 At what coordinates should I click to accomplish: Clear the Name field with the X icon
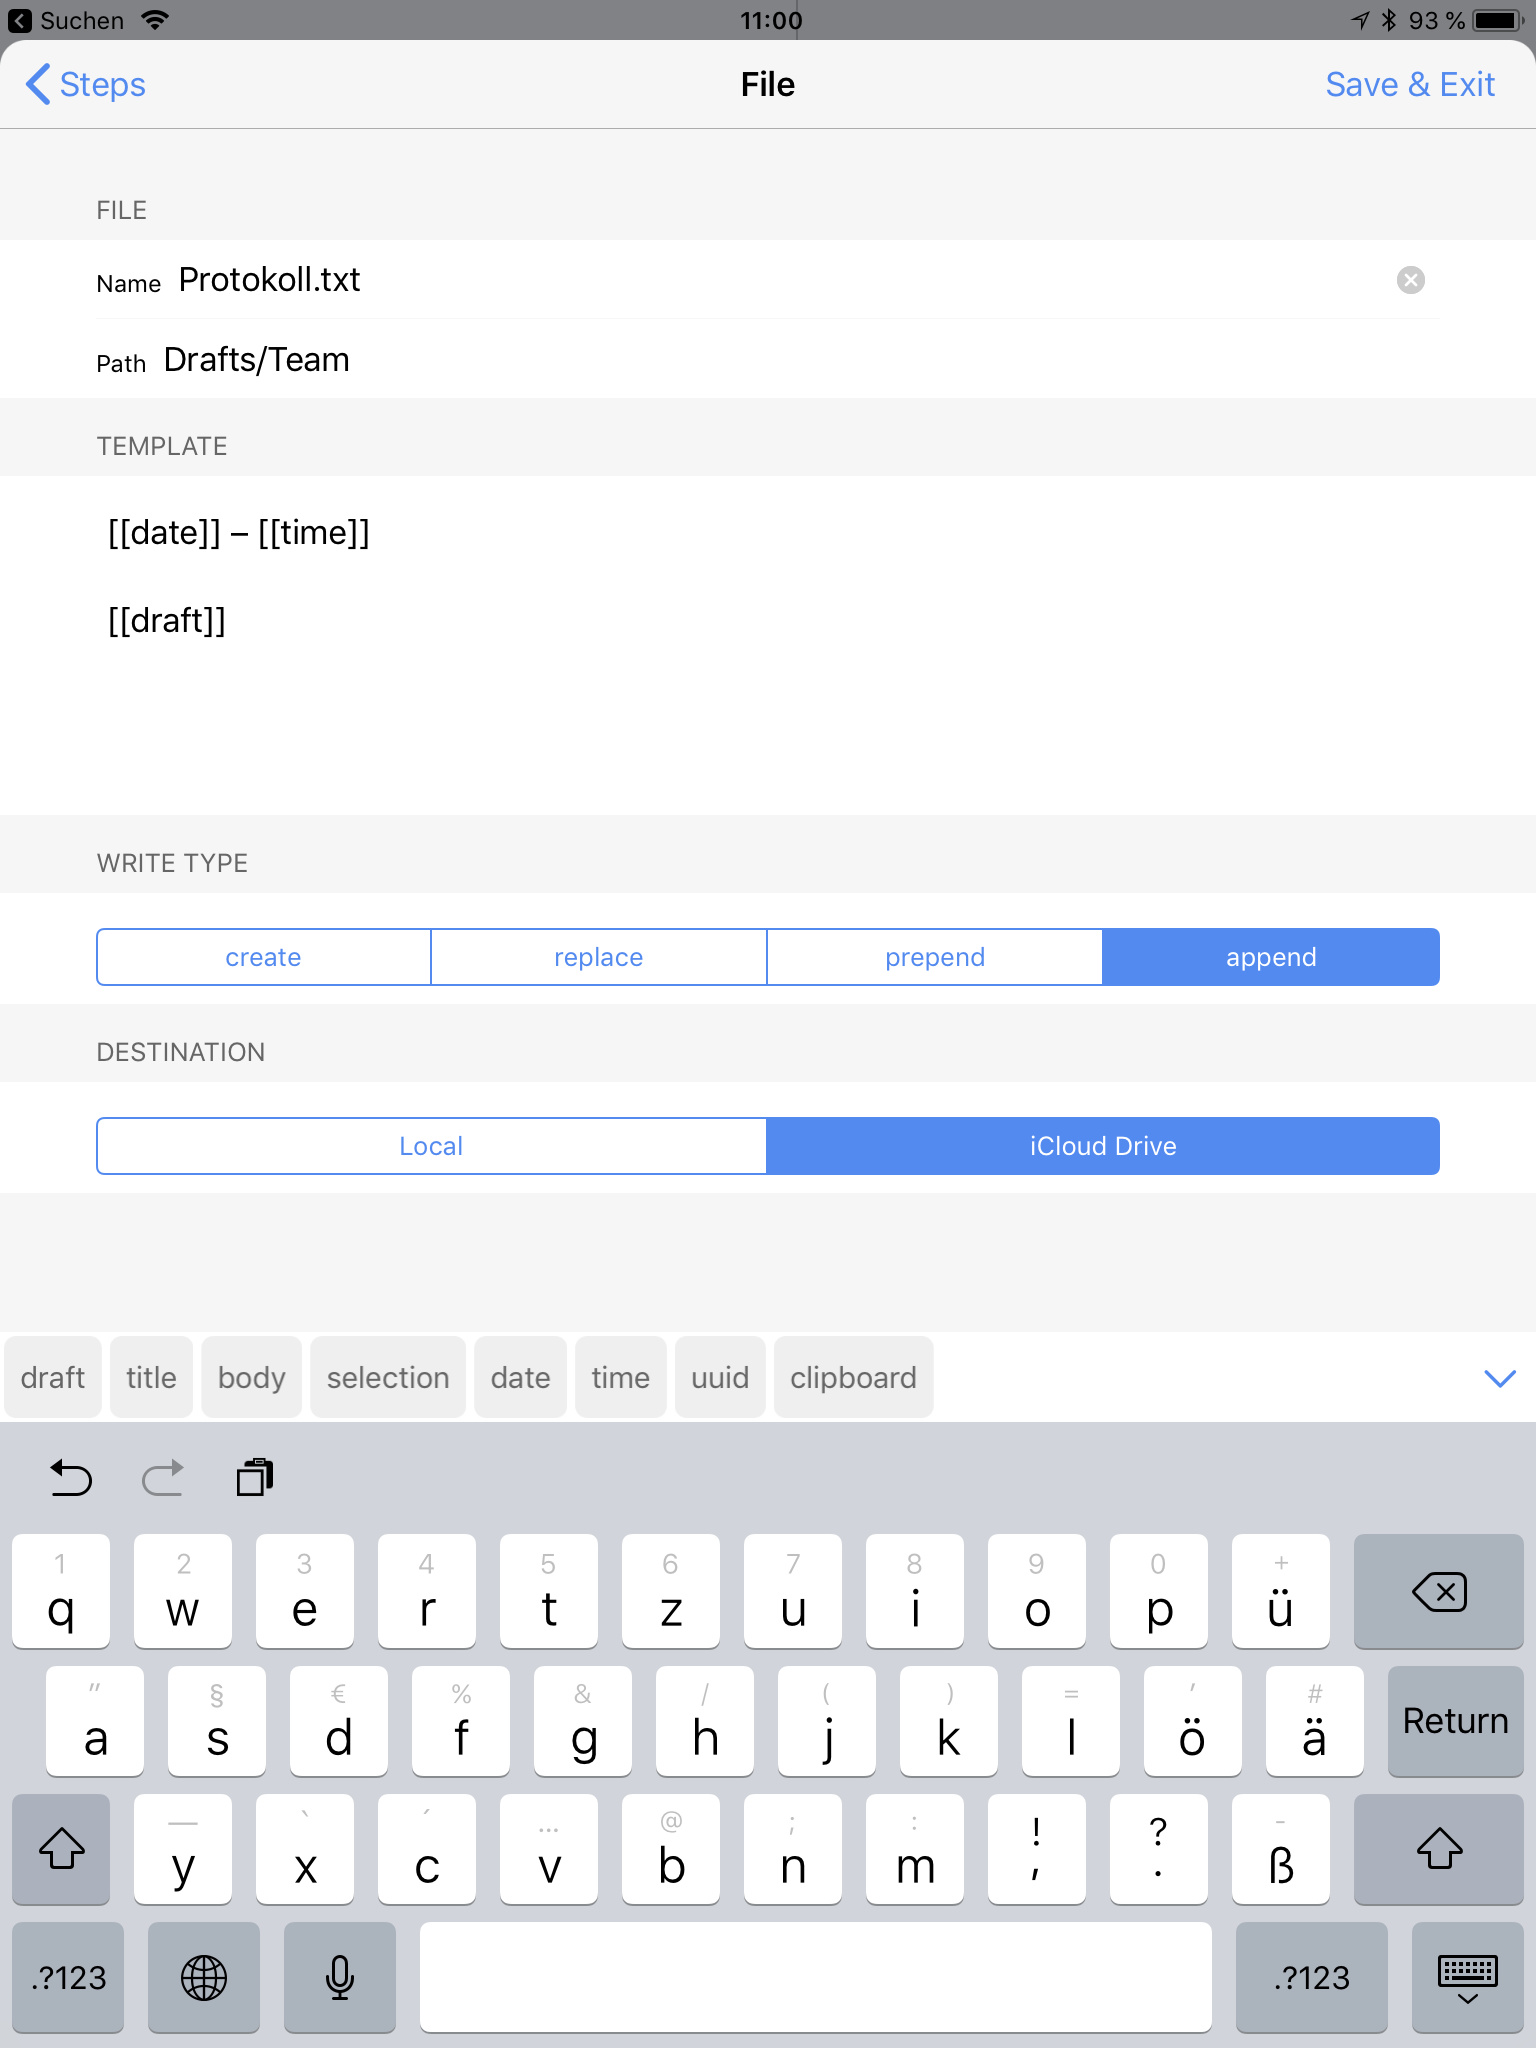(x=1410, y=280)
